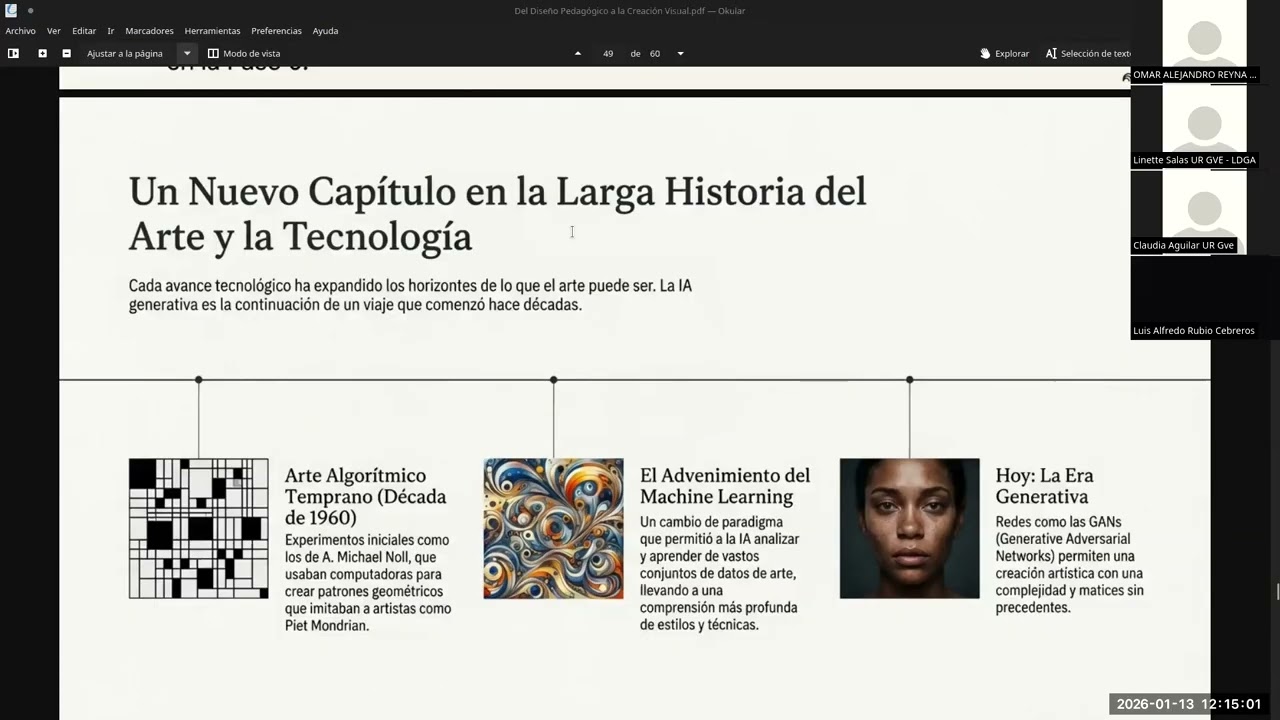
Task: Click heading 'Hoy: La Era Generativa'
Action: click(x=1044, y=486)
